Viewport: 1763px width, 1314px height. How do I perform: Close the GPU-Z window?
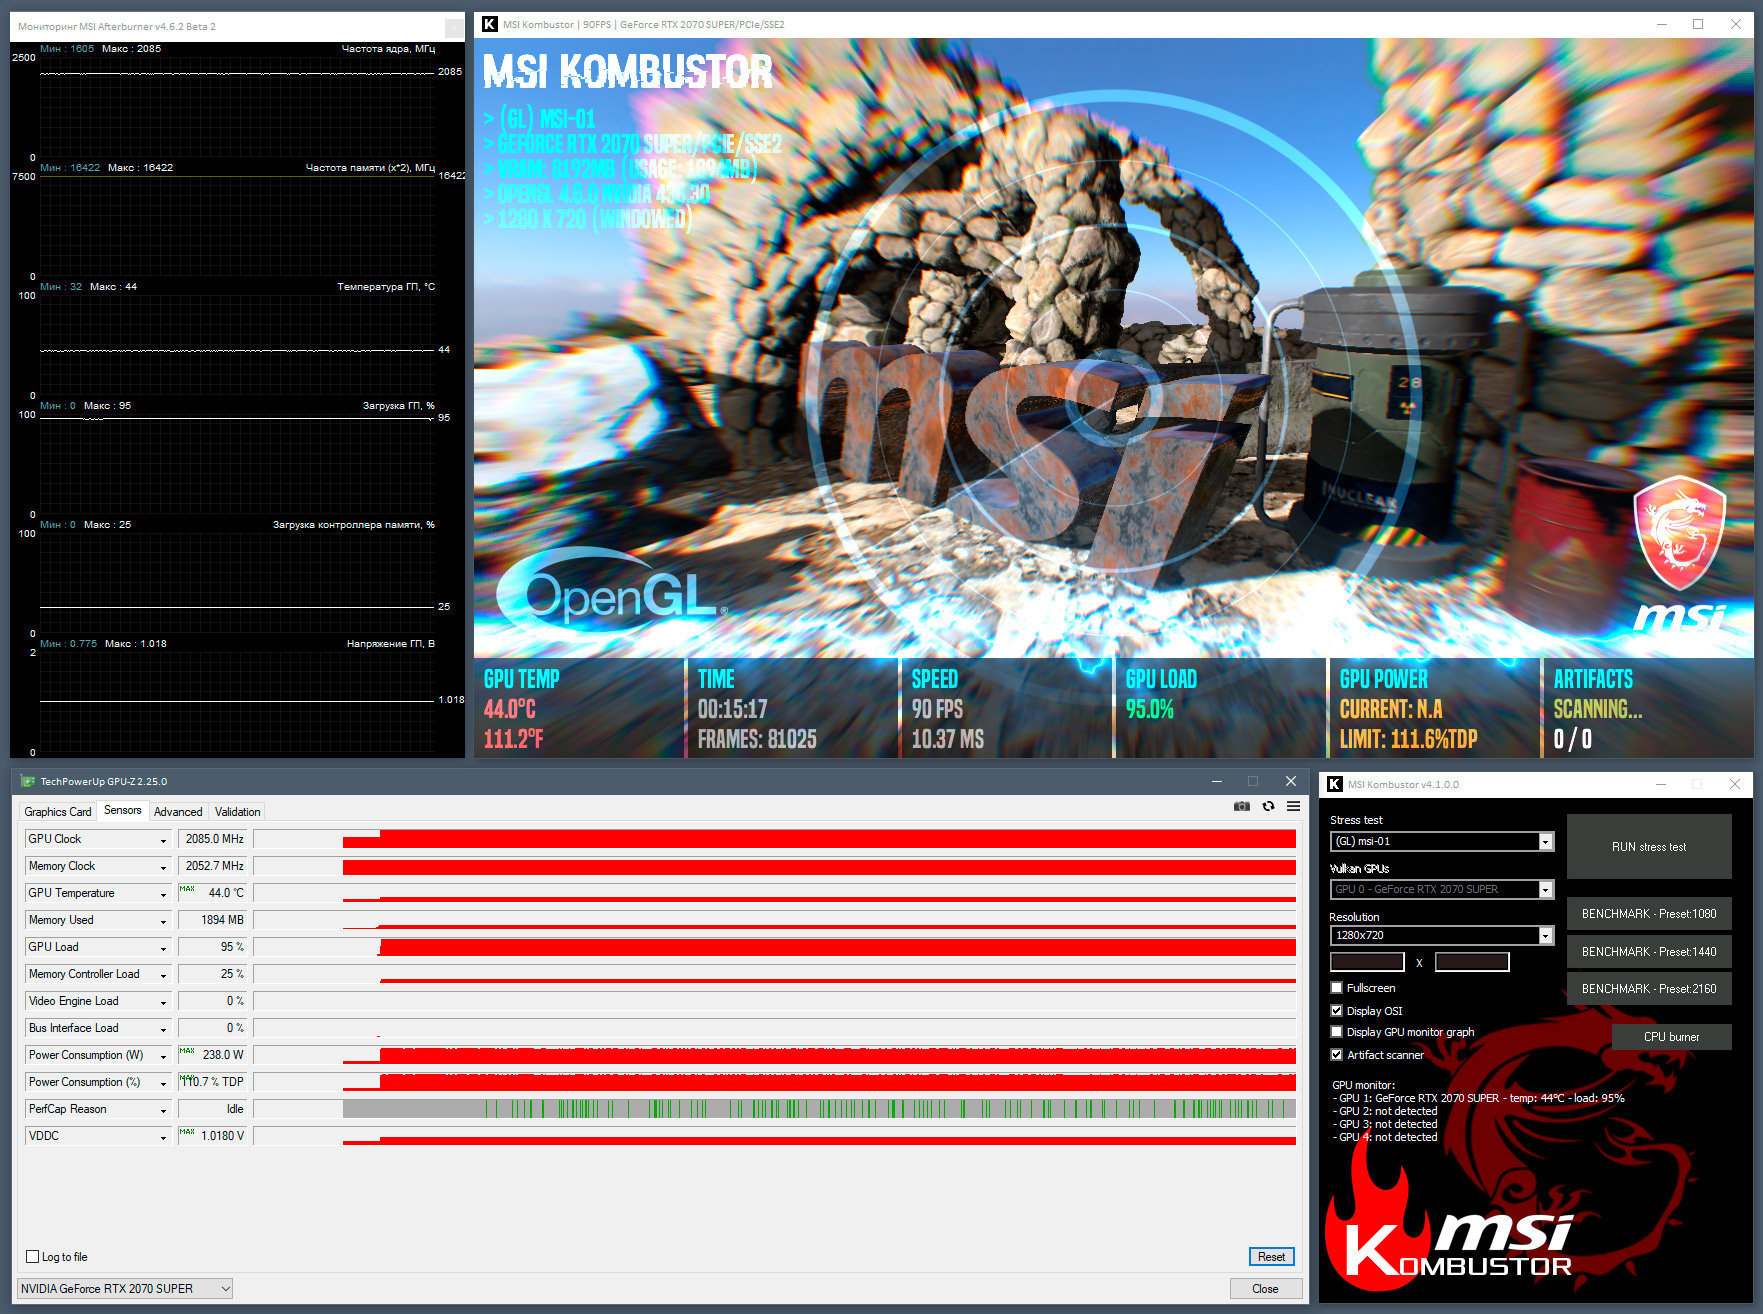click(1291, 781)
